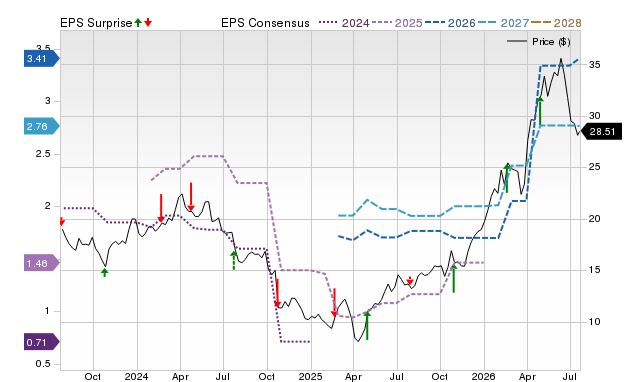Click the 2025 label on the time axis
The height and width of the screenshot is (382, 640).
[310, 376]
